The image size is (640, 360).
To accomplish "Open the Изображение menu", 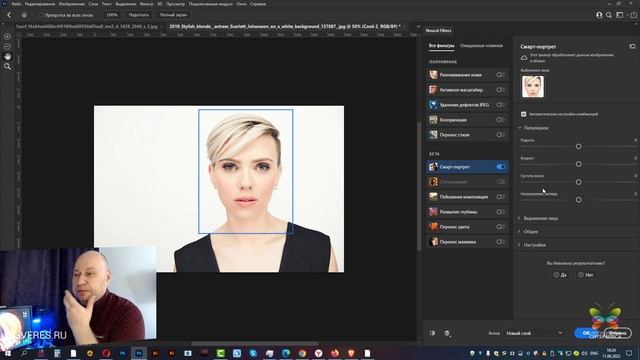I will pyautogui.click(x=71, y=4).
